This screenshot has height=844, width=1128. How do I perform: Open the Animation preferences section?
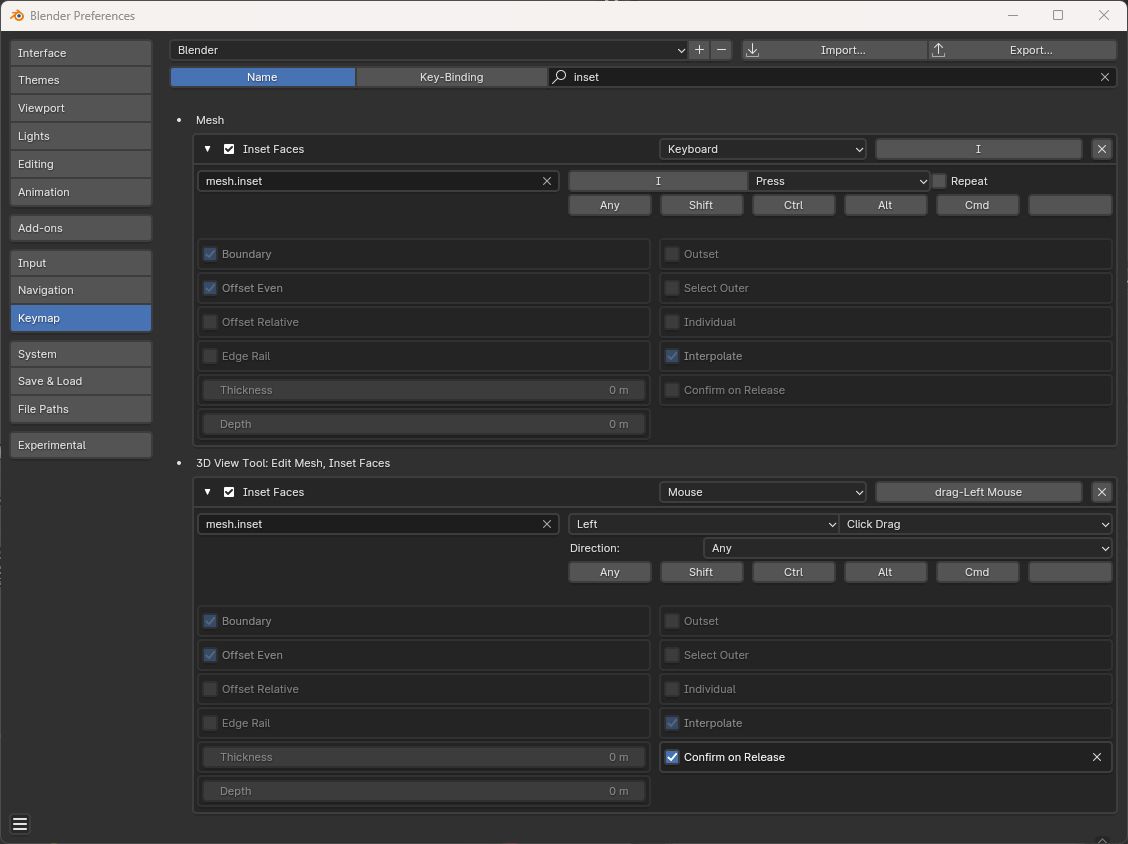pyautogui.click(x=81, y=192)
